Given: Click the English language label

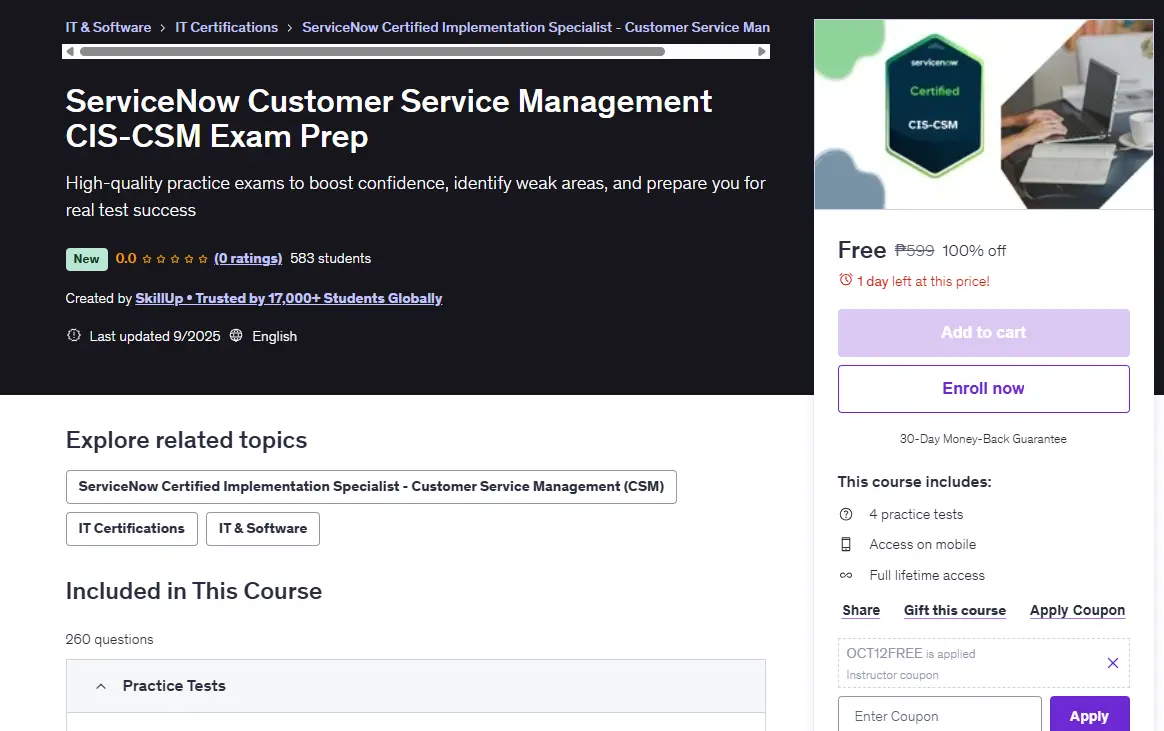Looking at the screenshot, I should (275, 336).
